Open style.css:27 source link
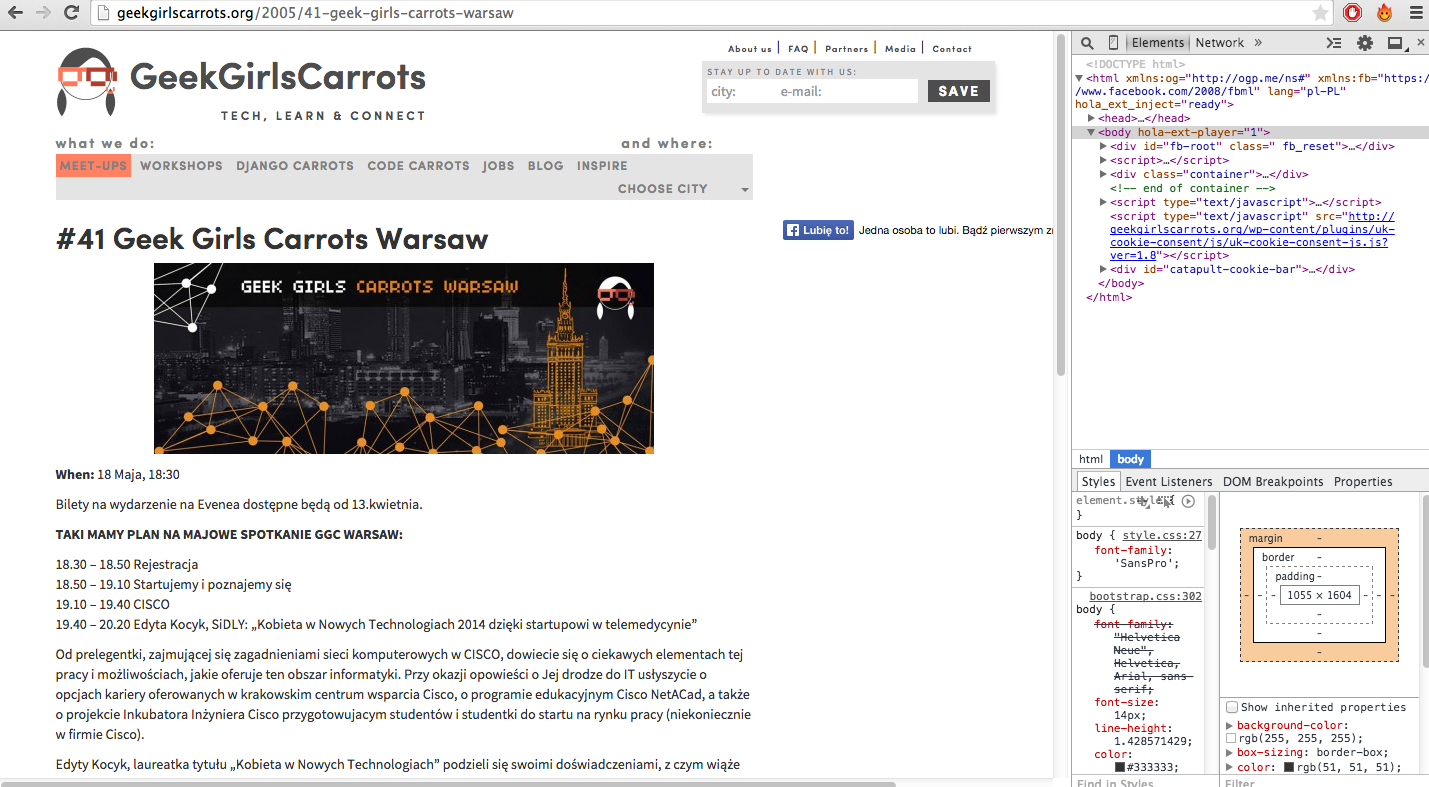Viewport: 1429px width, 787px height. coord(1162,535)
